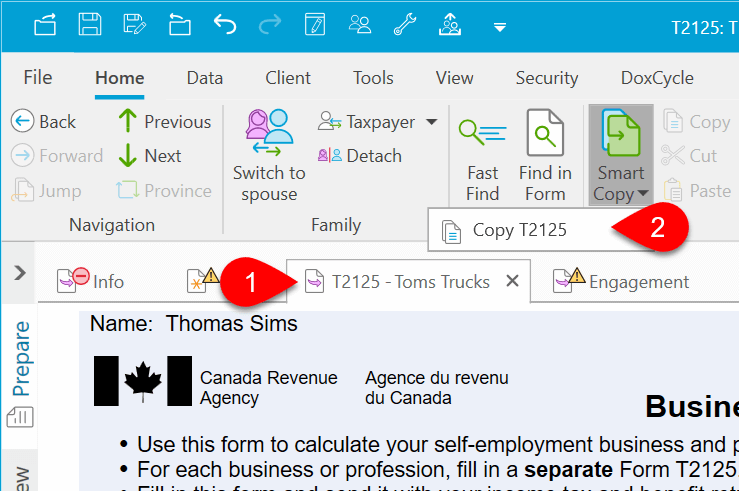Switch to the View ribbon tab

tap(454, 78)
